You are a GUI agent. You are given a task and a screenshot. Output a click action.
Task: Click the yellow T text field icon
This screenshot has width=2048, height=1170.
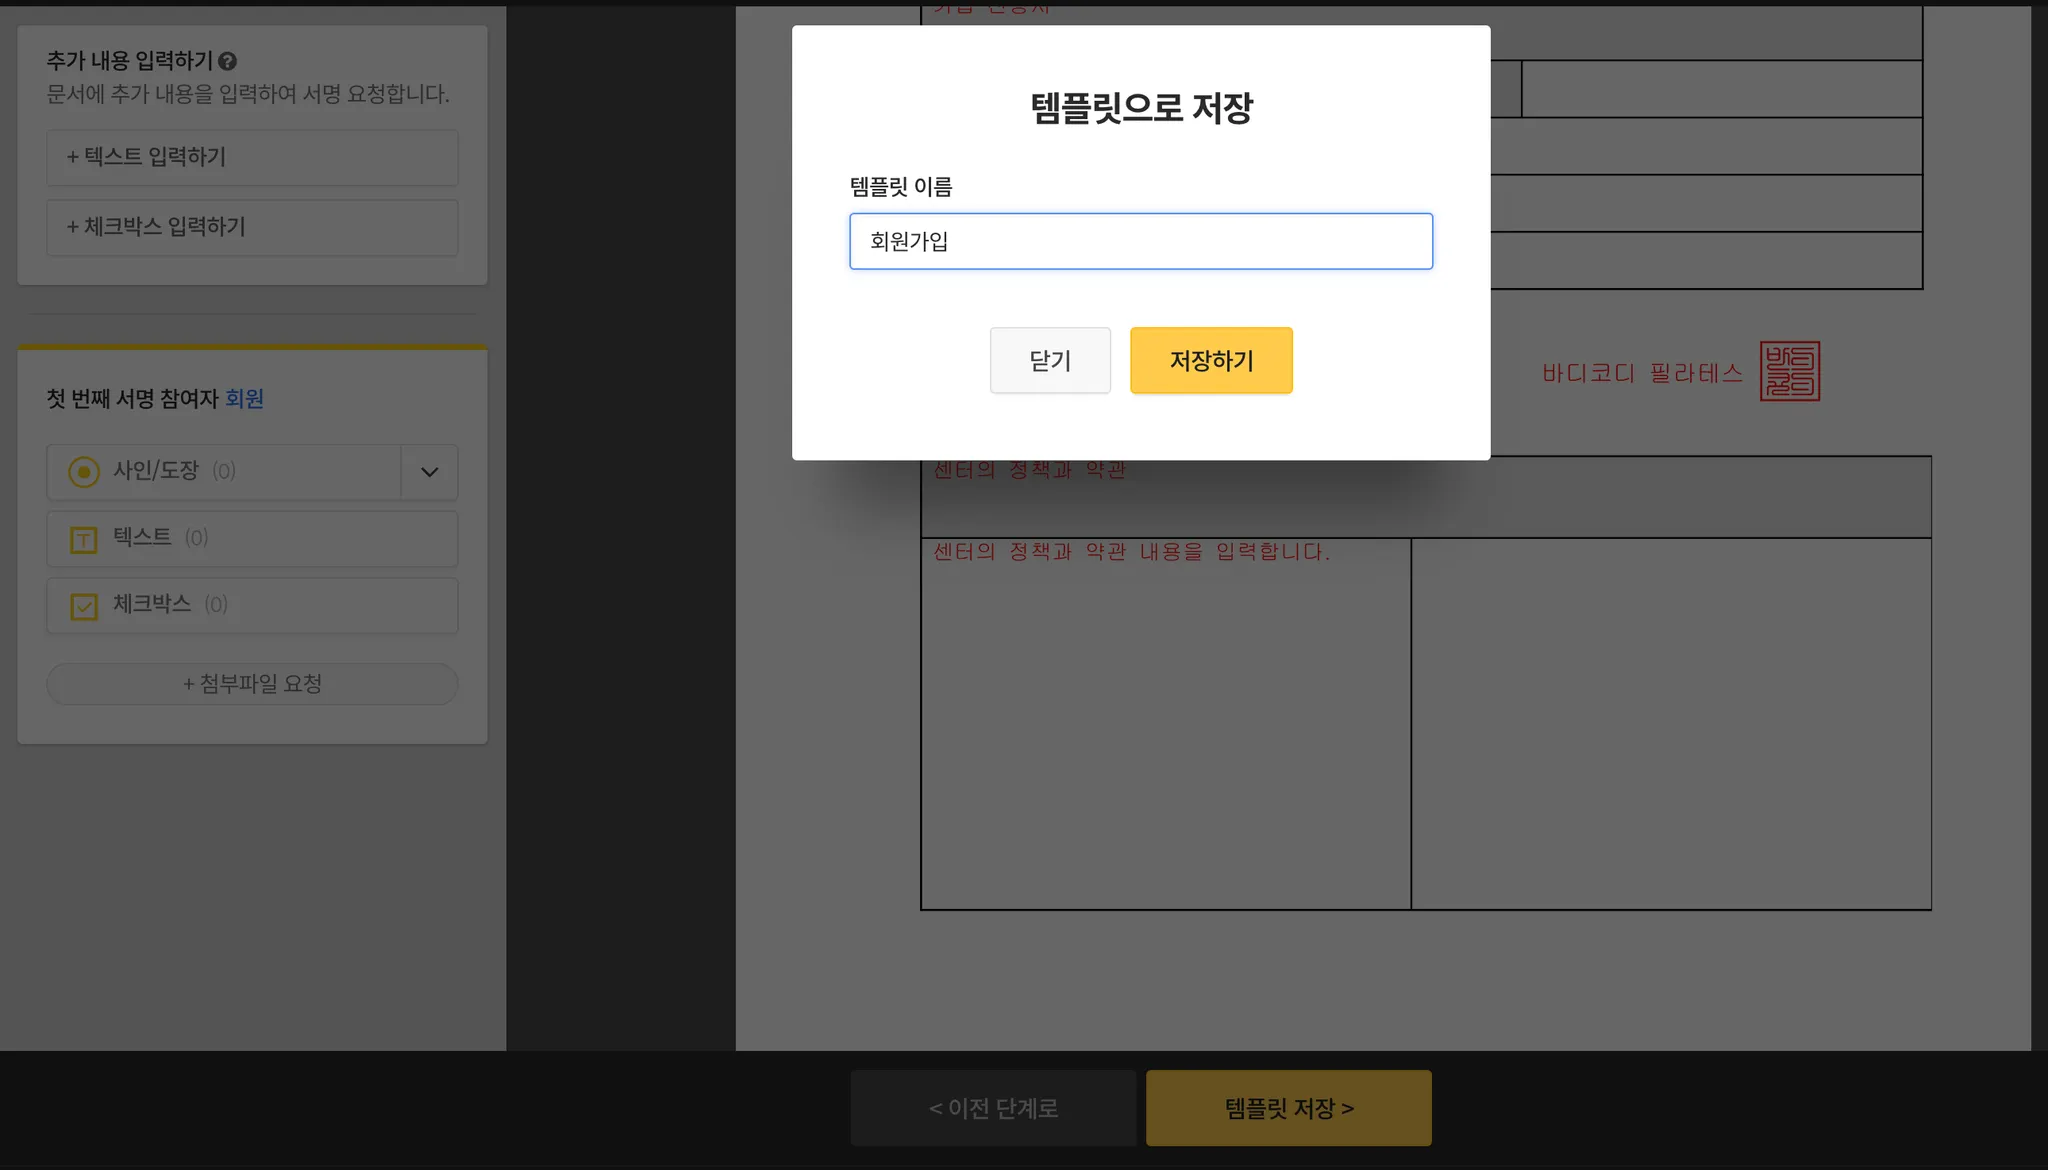(x=83, y=540)
